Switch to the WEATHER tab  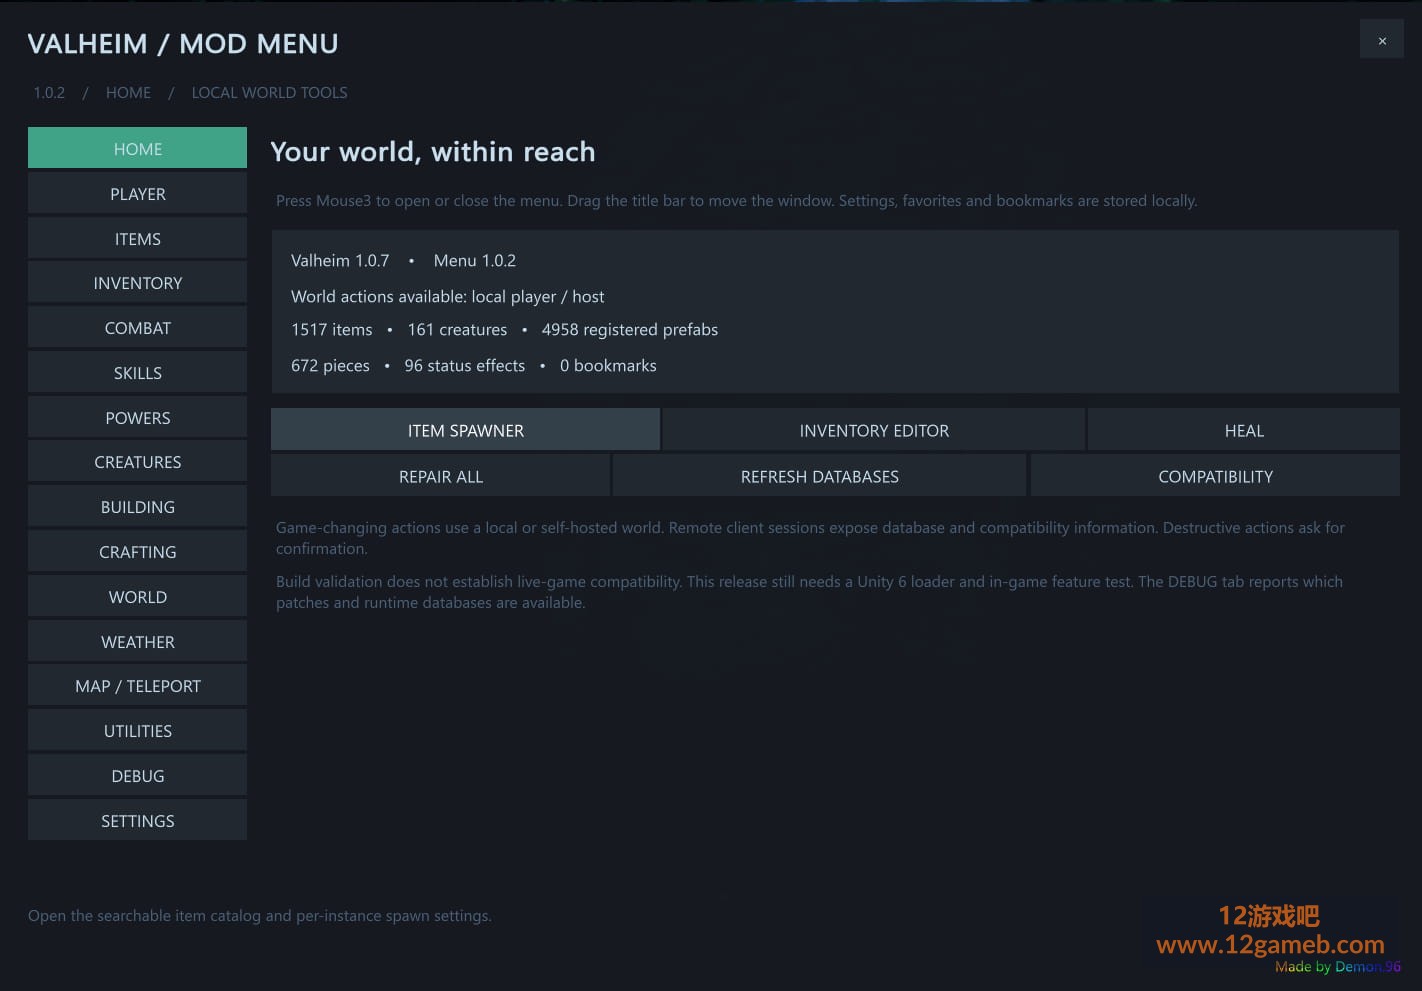pos(137,641)
